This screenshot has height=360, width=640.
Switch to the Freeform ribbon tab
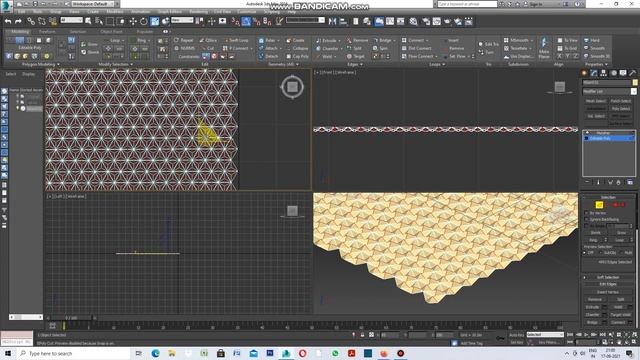click(47, 31)
